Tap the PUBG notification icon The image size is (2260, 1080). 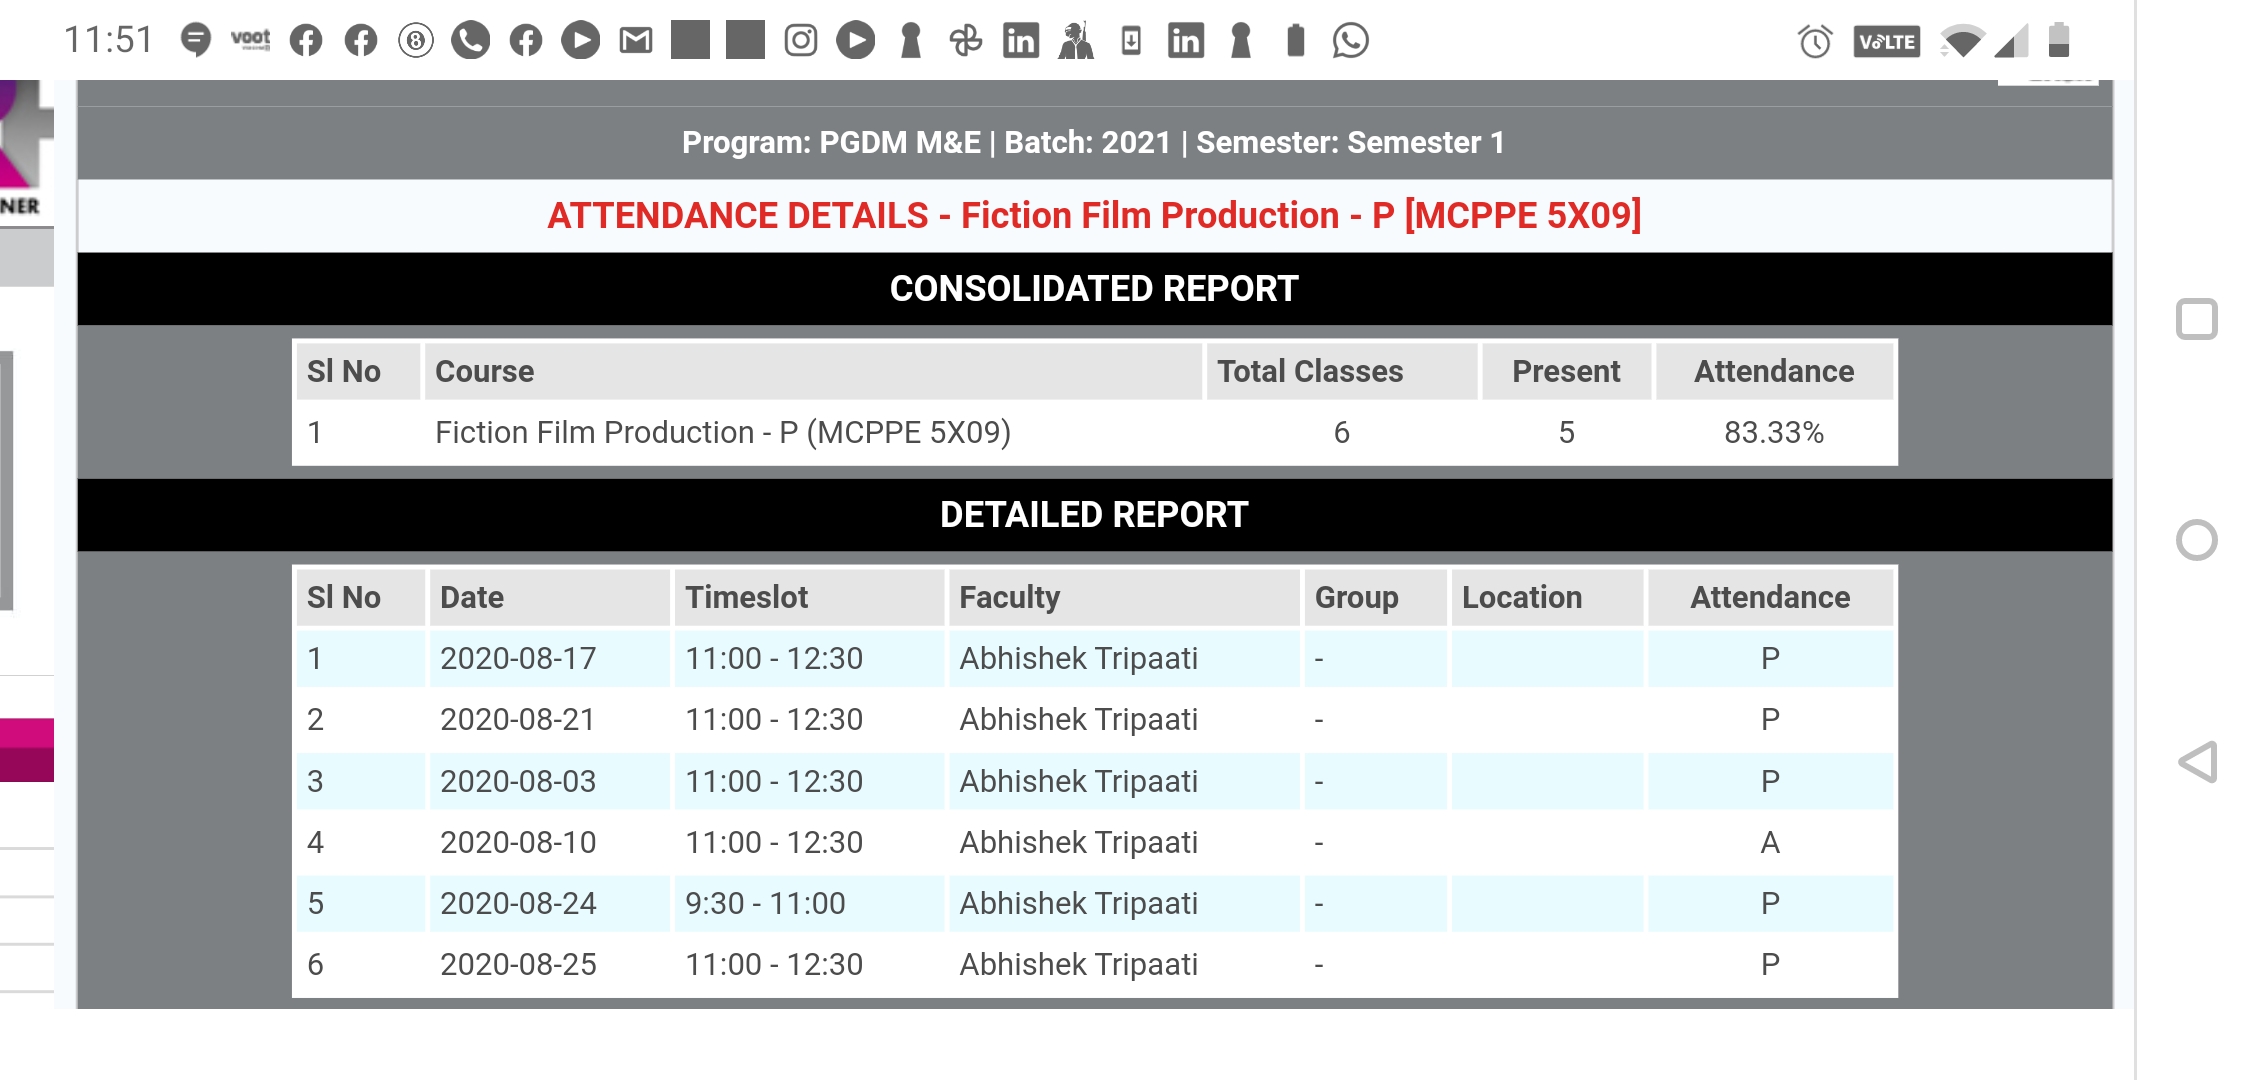1077,40
